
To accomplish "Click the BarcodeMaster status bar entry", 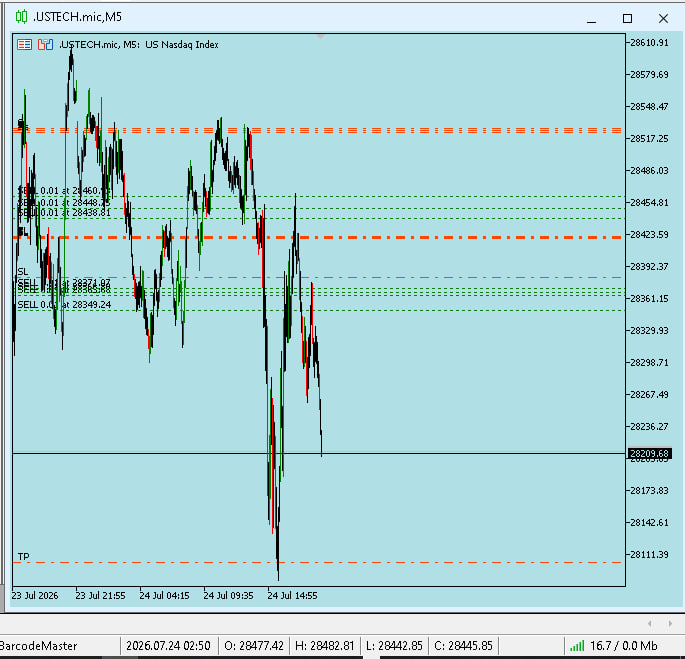I will tap(38, 645).
